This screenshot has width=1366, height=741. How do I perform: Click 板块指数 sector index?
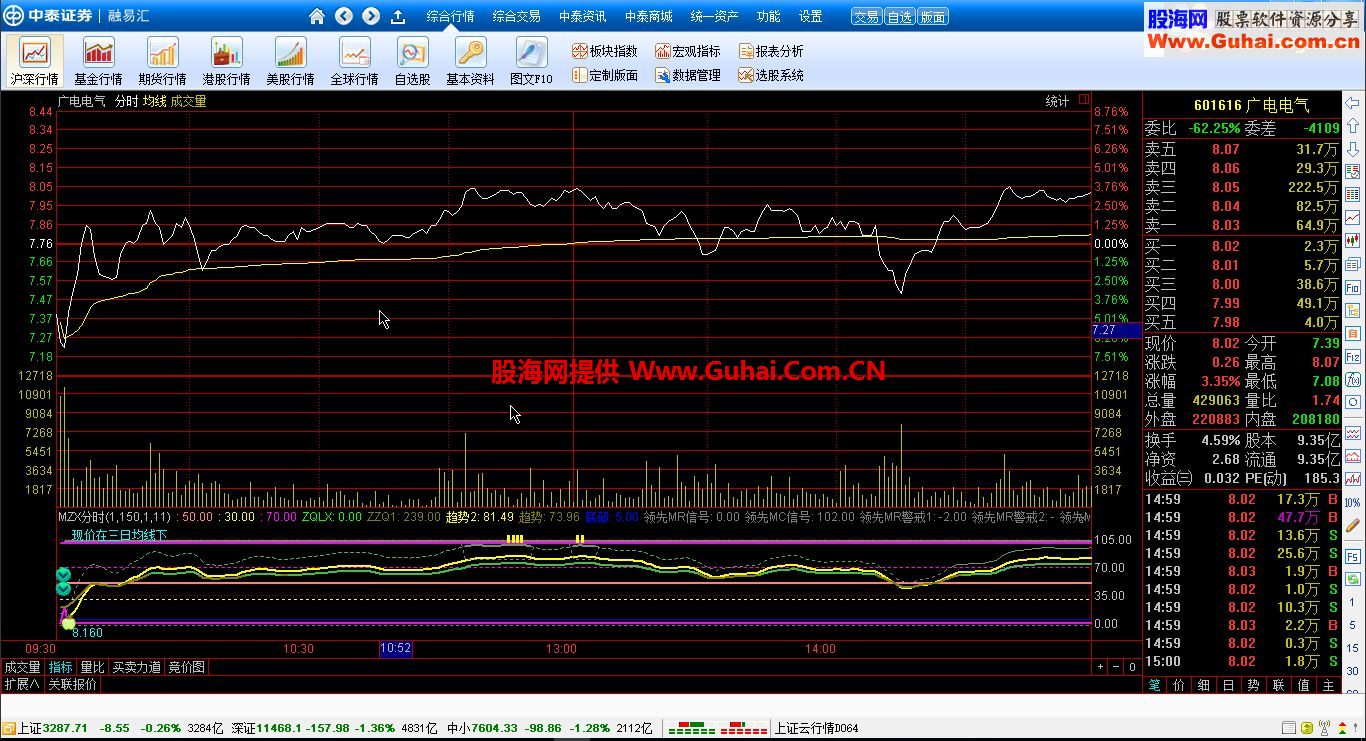605,51
